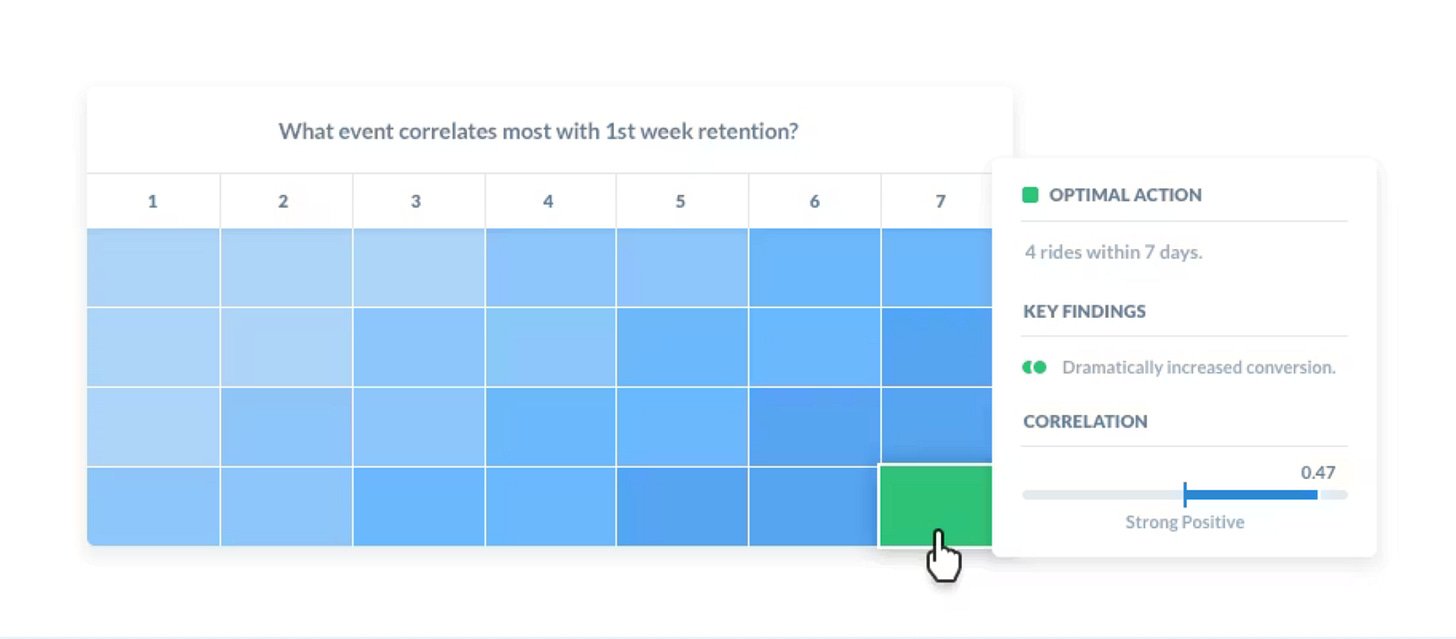Click the chart title about 1st week retention
Viewport: 1456px width, 639px height.
pyautogui.click(x=538, y=131)
